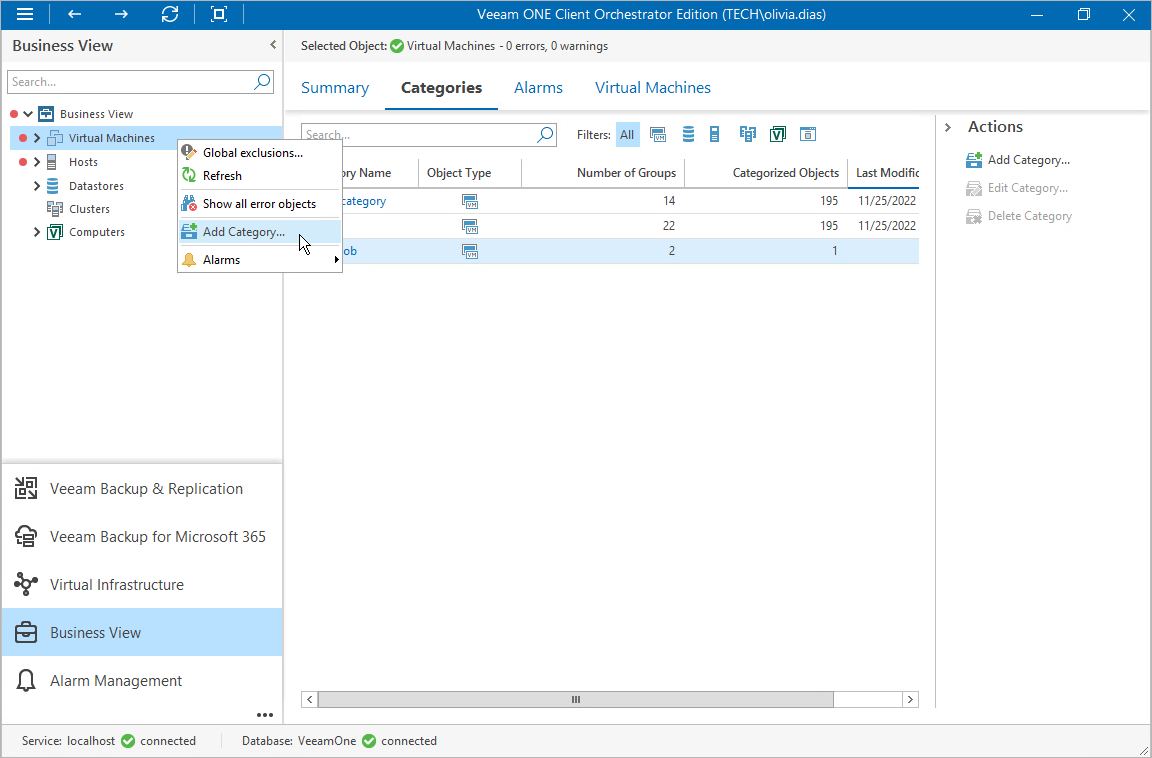Click the navigation overflow dots

(x=264, y=715)
